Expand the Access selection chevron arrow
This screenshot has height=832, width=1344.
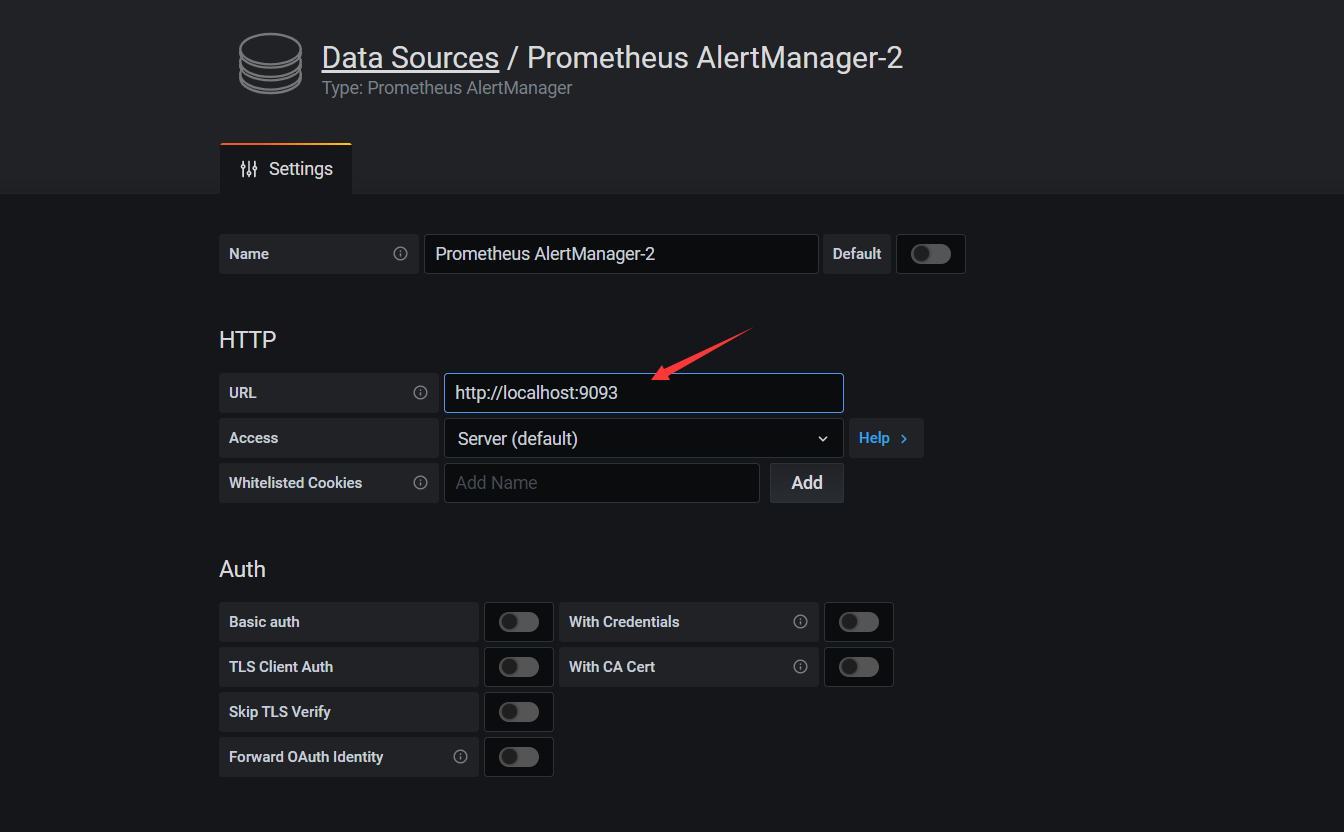click(x=823, y=438)
